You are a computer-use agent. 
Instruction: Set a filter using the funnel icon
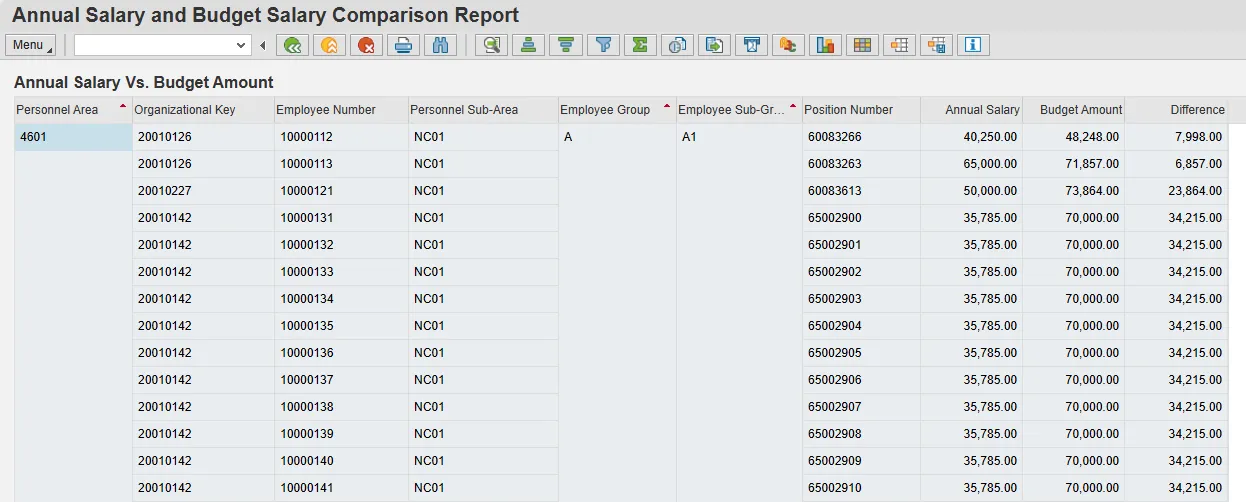click(603, 45)
